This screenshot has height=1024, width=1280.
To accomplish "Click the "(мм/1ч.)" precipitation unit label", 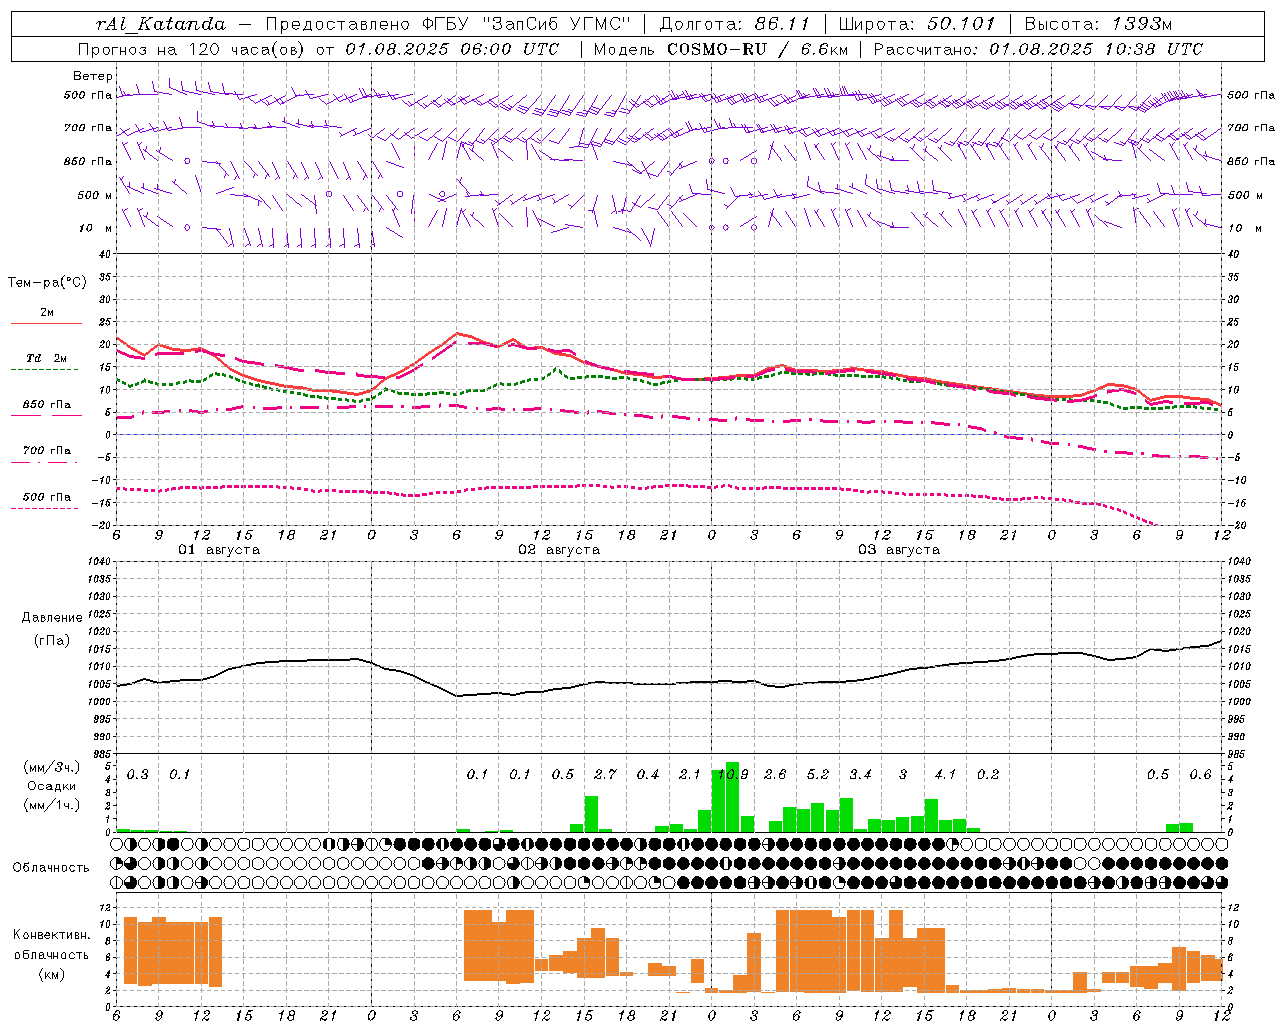I will point(51,805).
